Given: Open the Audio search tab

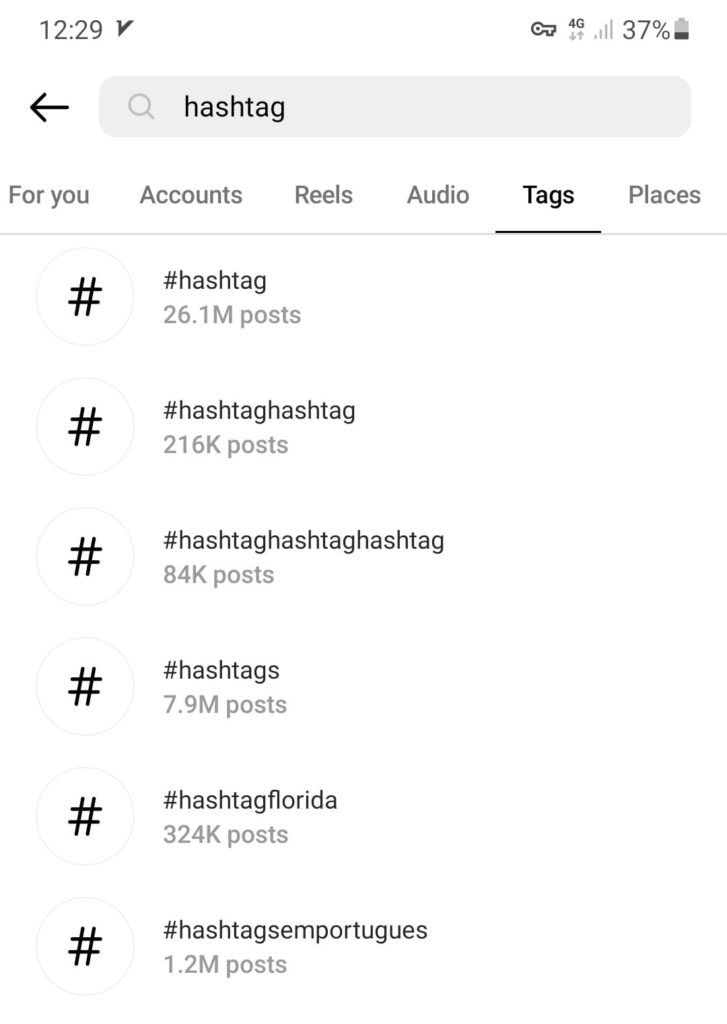Looking at the screenshot, I should coord(436,195).
